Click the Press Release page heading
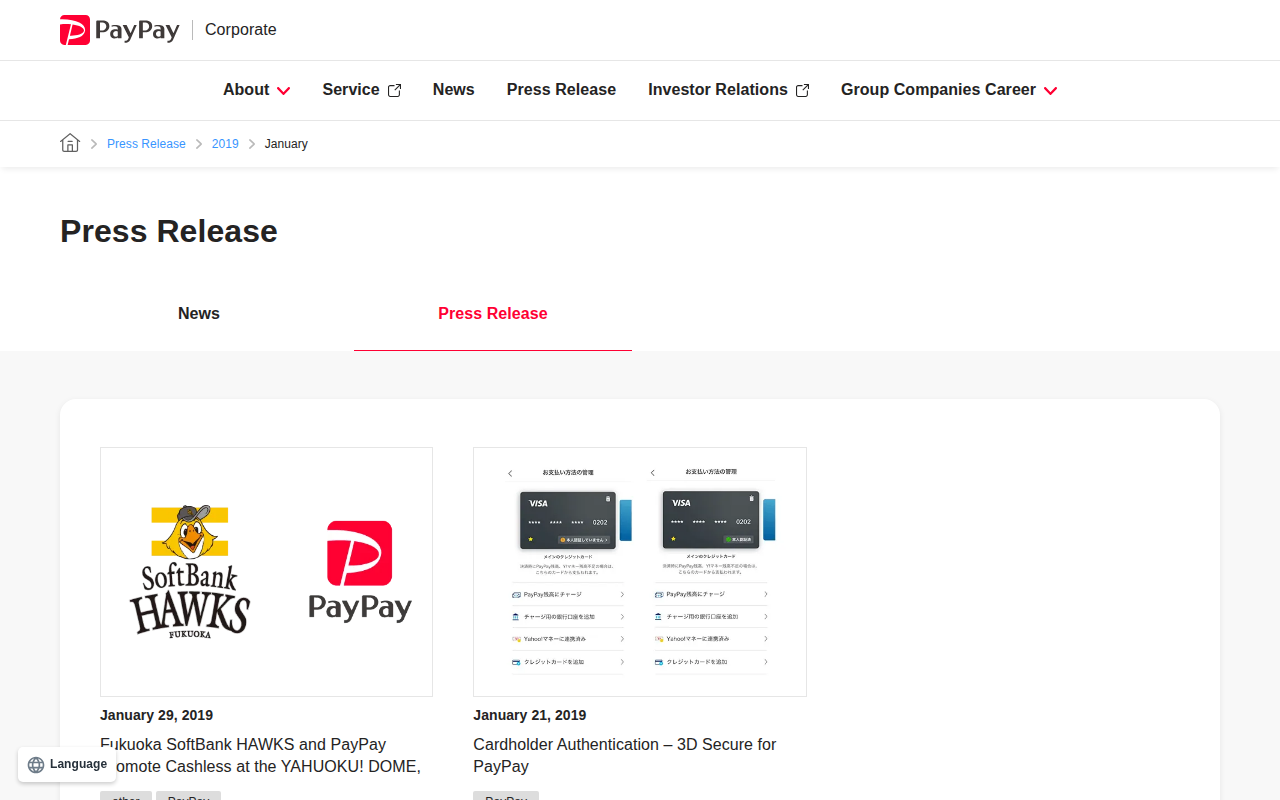This screenshot has width=1280, height=800. [169, 231]
